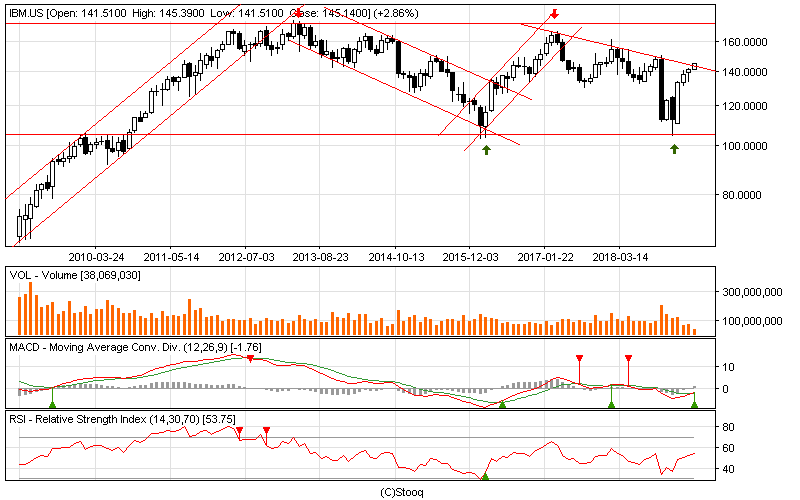Select the red MACD sell marker just after 2017-01-22
The width and height of the screenshot is (800, 500).
tap(579, 358)
